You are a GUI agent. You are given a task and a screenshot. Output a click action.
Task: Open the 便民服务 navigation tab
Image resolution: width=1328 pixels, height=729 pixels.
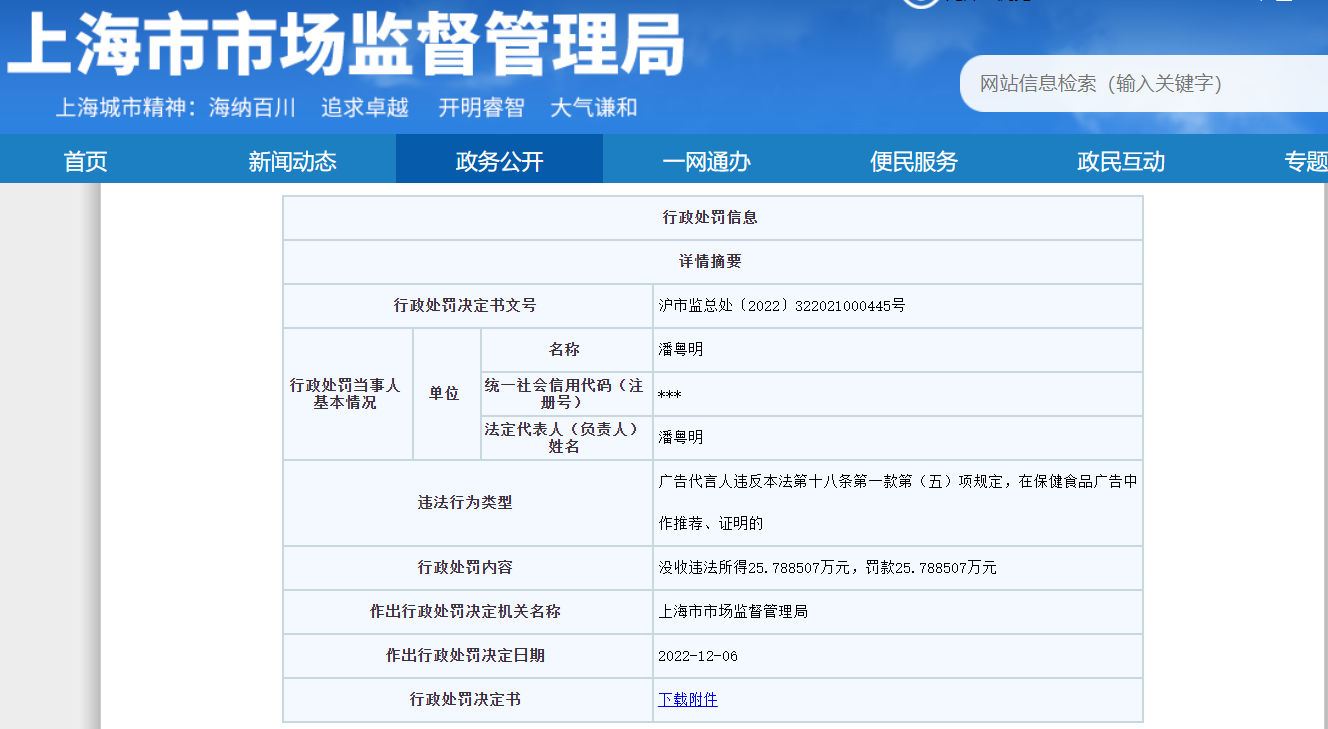(914, 161)
